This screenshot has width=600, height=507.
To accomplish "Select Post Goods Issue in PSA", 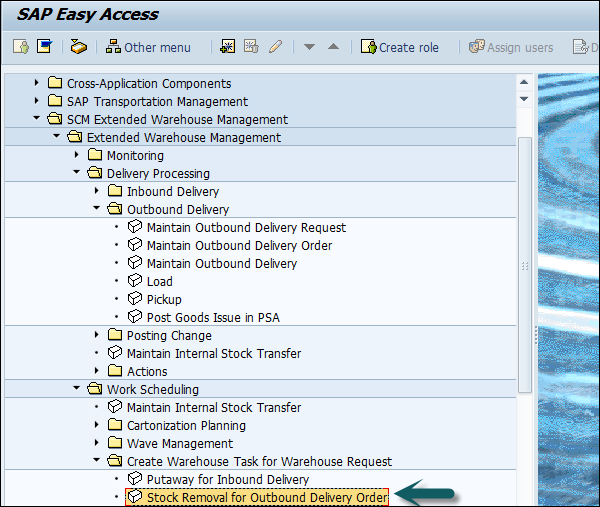I will [x=213, y=317].
